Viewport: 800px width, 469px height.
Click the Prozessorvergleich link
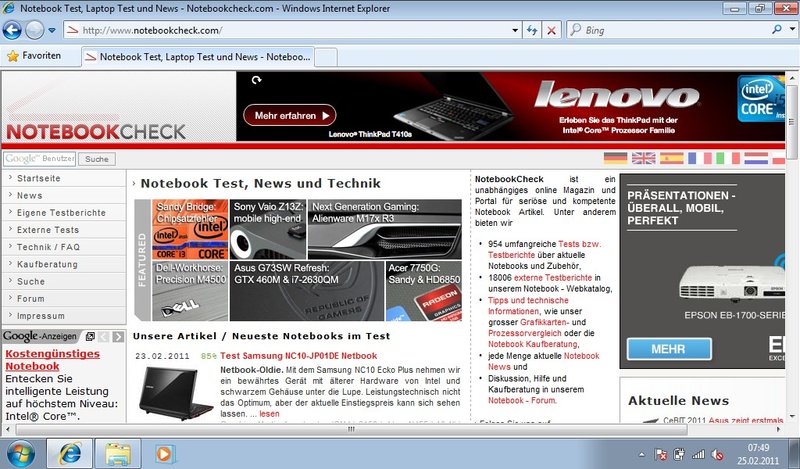(x=524, y=333)
